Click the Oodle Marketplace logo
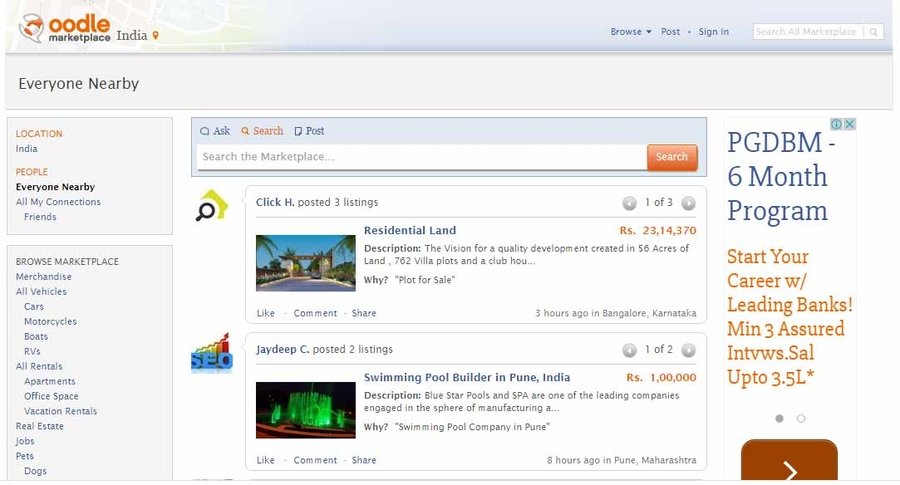The image size is (900, 485). tap(66, 29)
